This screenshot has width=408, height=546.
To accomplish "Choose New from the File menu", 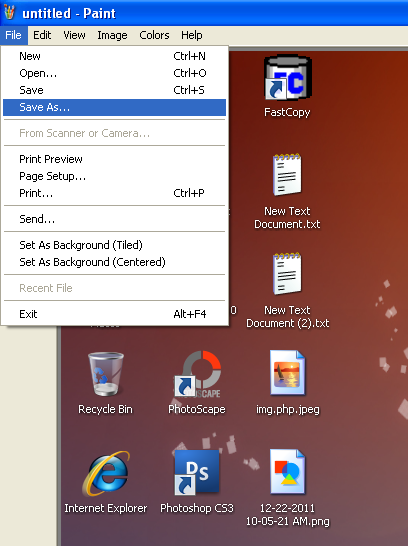I will coord(115,56).
